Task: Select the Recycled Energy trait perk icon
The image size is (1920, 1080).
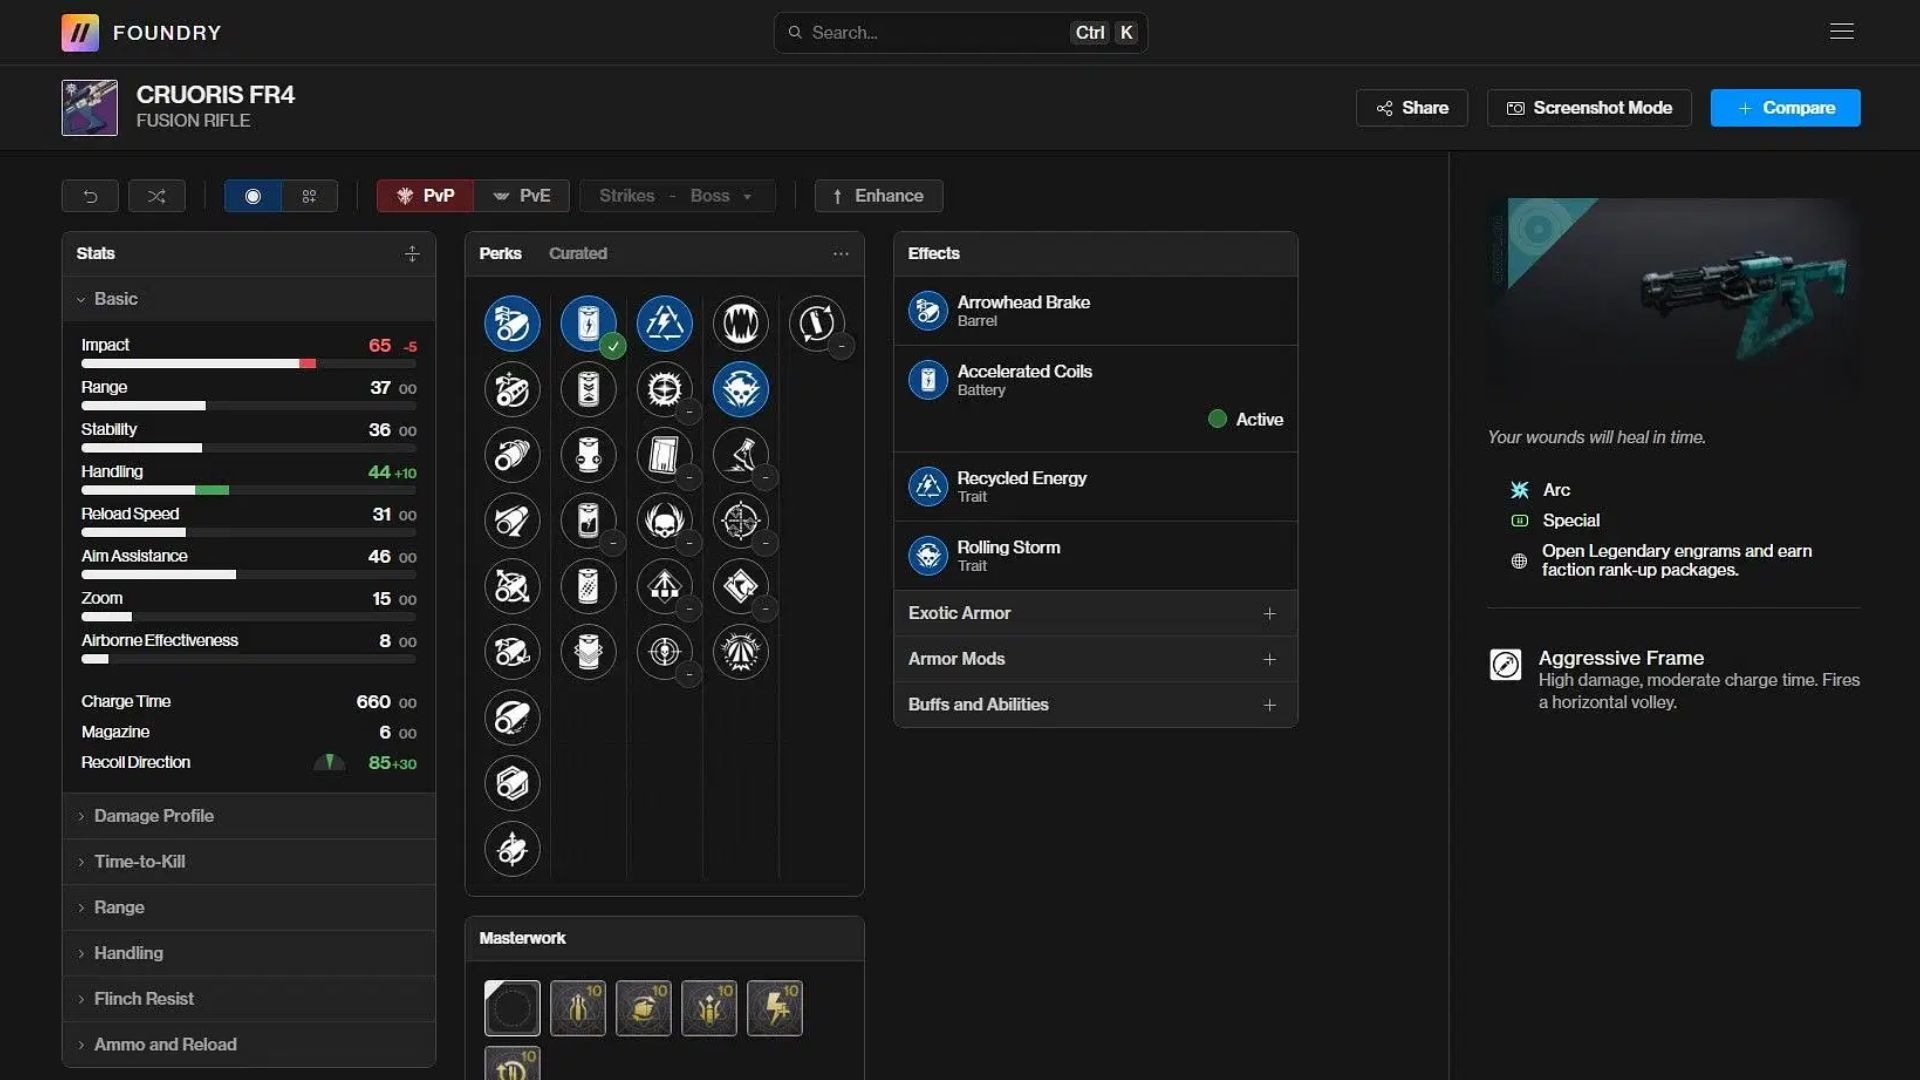Action: click(664, 323)
